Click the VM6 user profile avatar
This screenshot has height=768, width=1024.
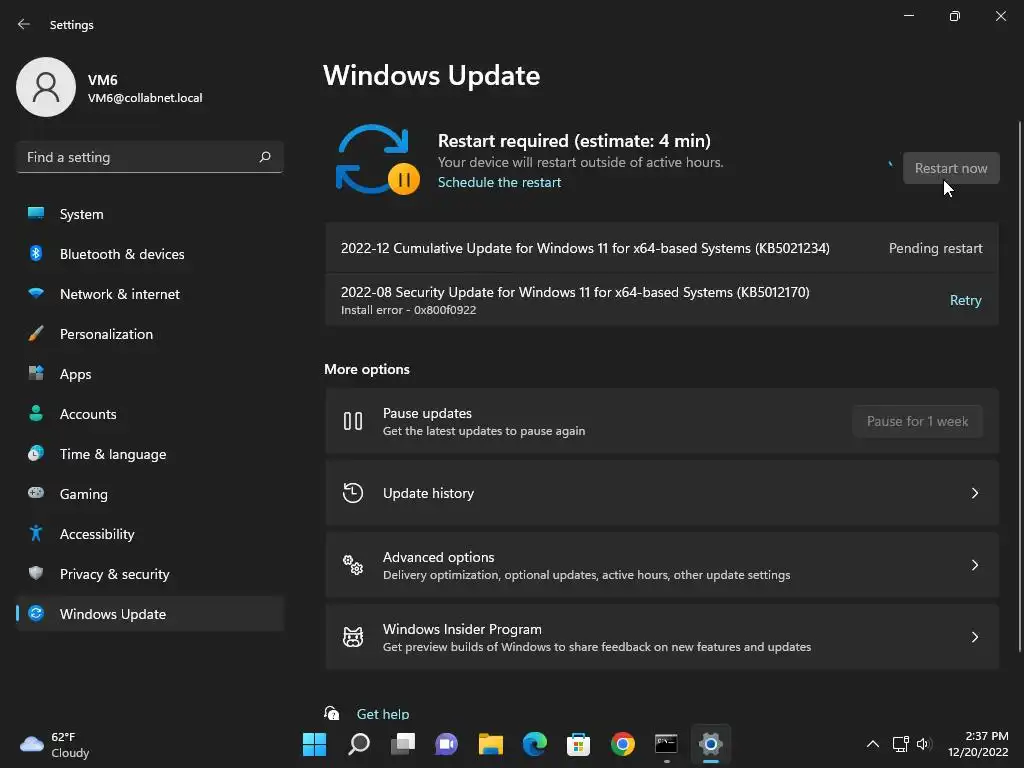pos(46,87)
